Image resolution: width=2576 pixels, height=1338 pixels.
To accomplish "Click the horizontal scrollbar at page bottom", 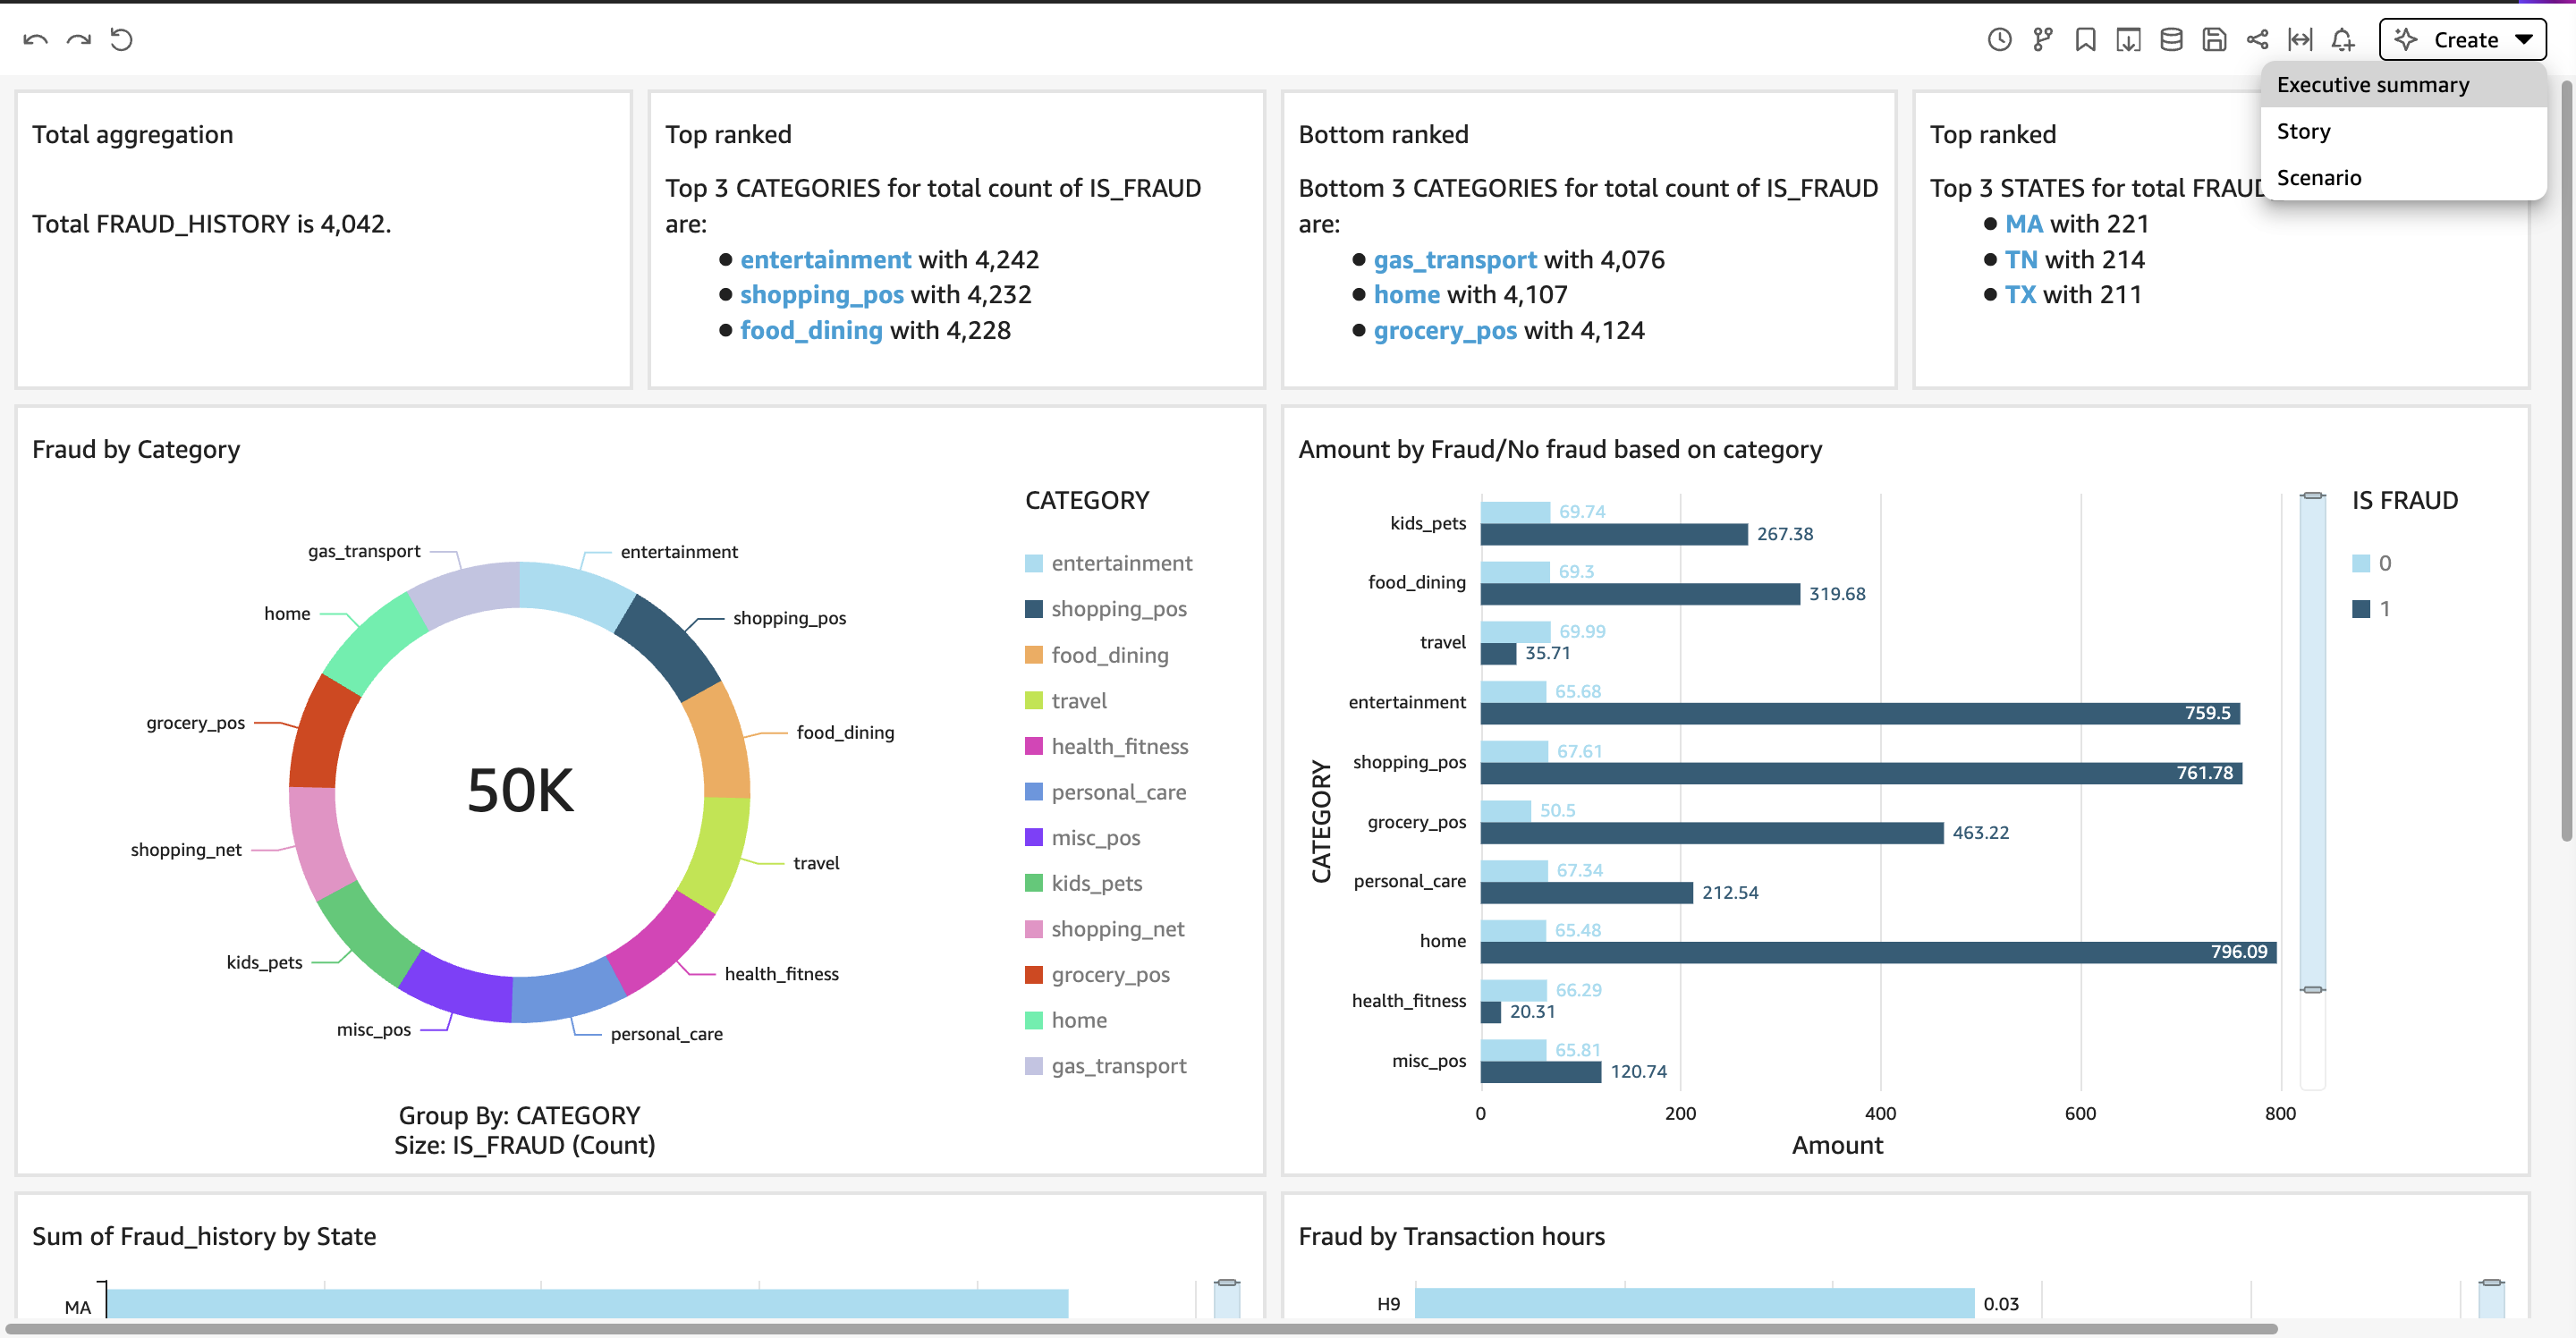I will pos(1140,1329).
